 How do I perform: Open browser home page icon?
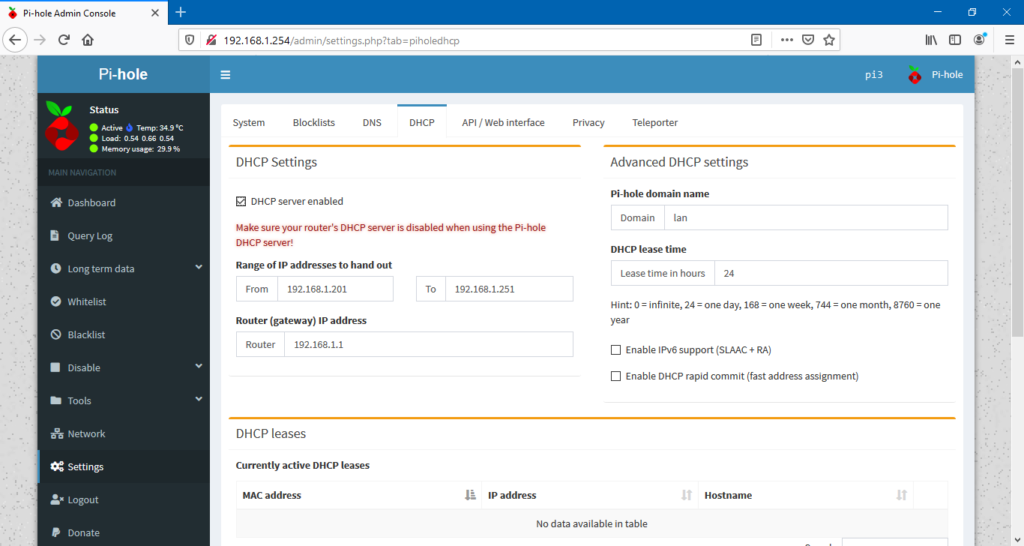coord(88,40)
